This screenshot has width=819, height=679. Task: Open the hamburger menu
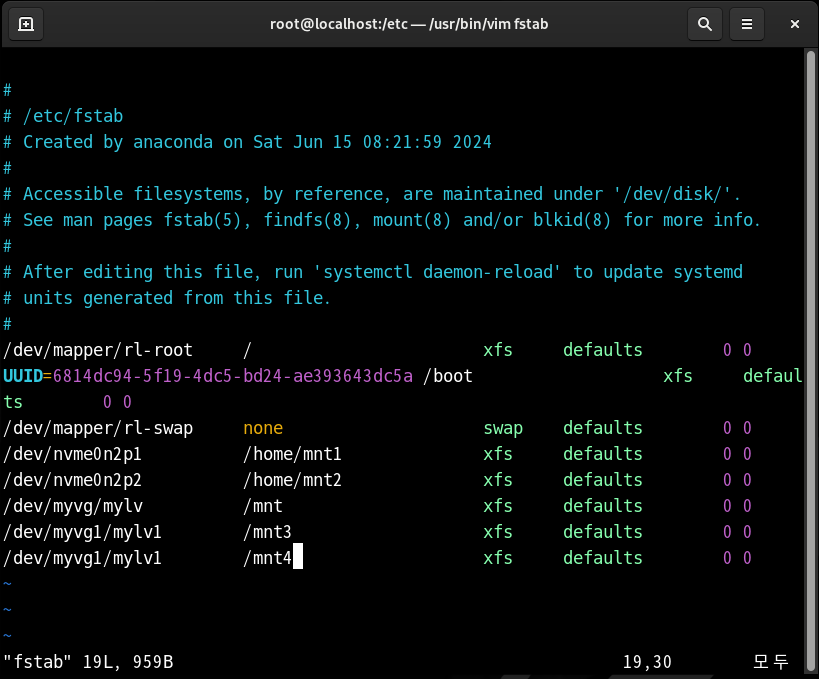point(747,24)
